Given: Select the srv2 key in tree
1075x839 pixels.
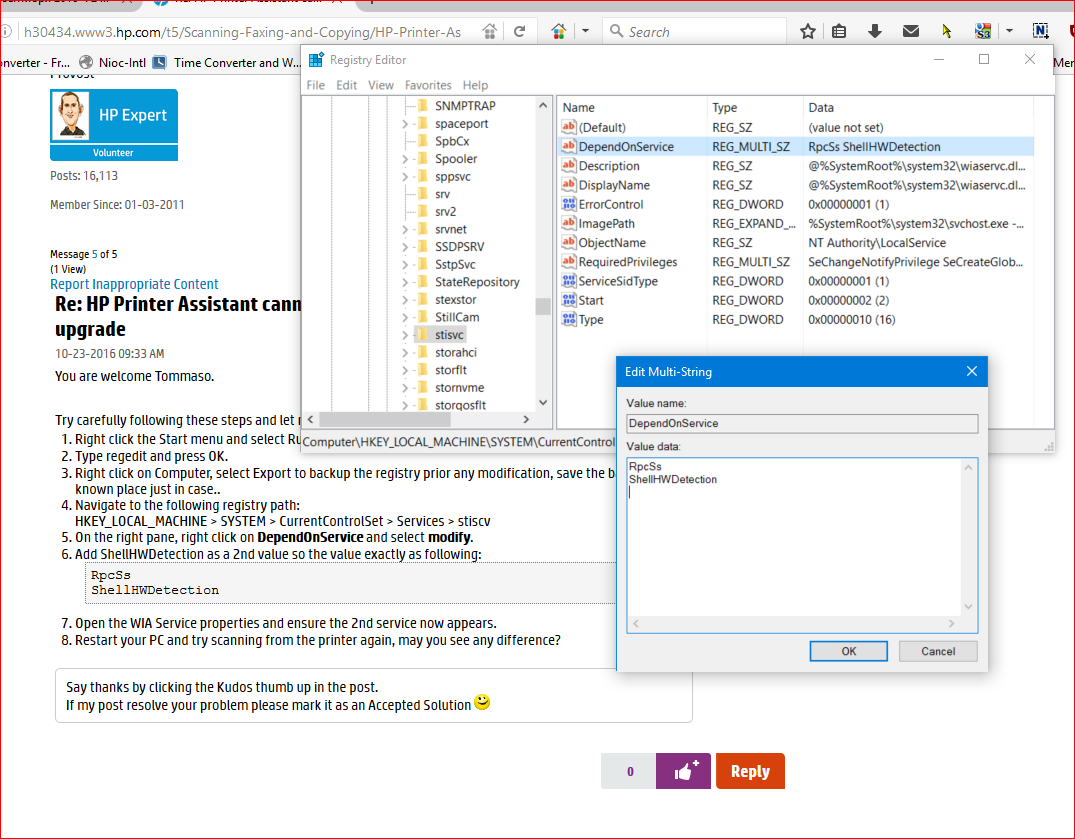Looking at the screenshot, I should [x=445, y=212].
